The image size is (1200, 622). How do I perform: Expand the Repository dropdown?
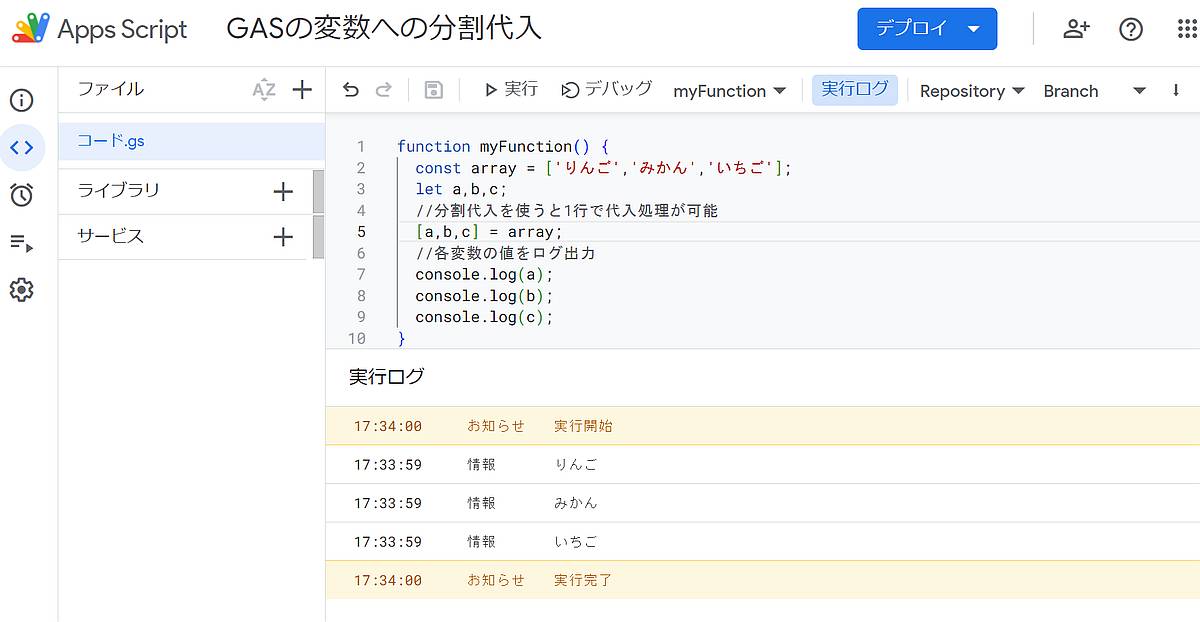(972, 91)
